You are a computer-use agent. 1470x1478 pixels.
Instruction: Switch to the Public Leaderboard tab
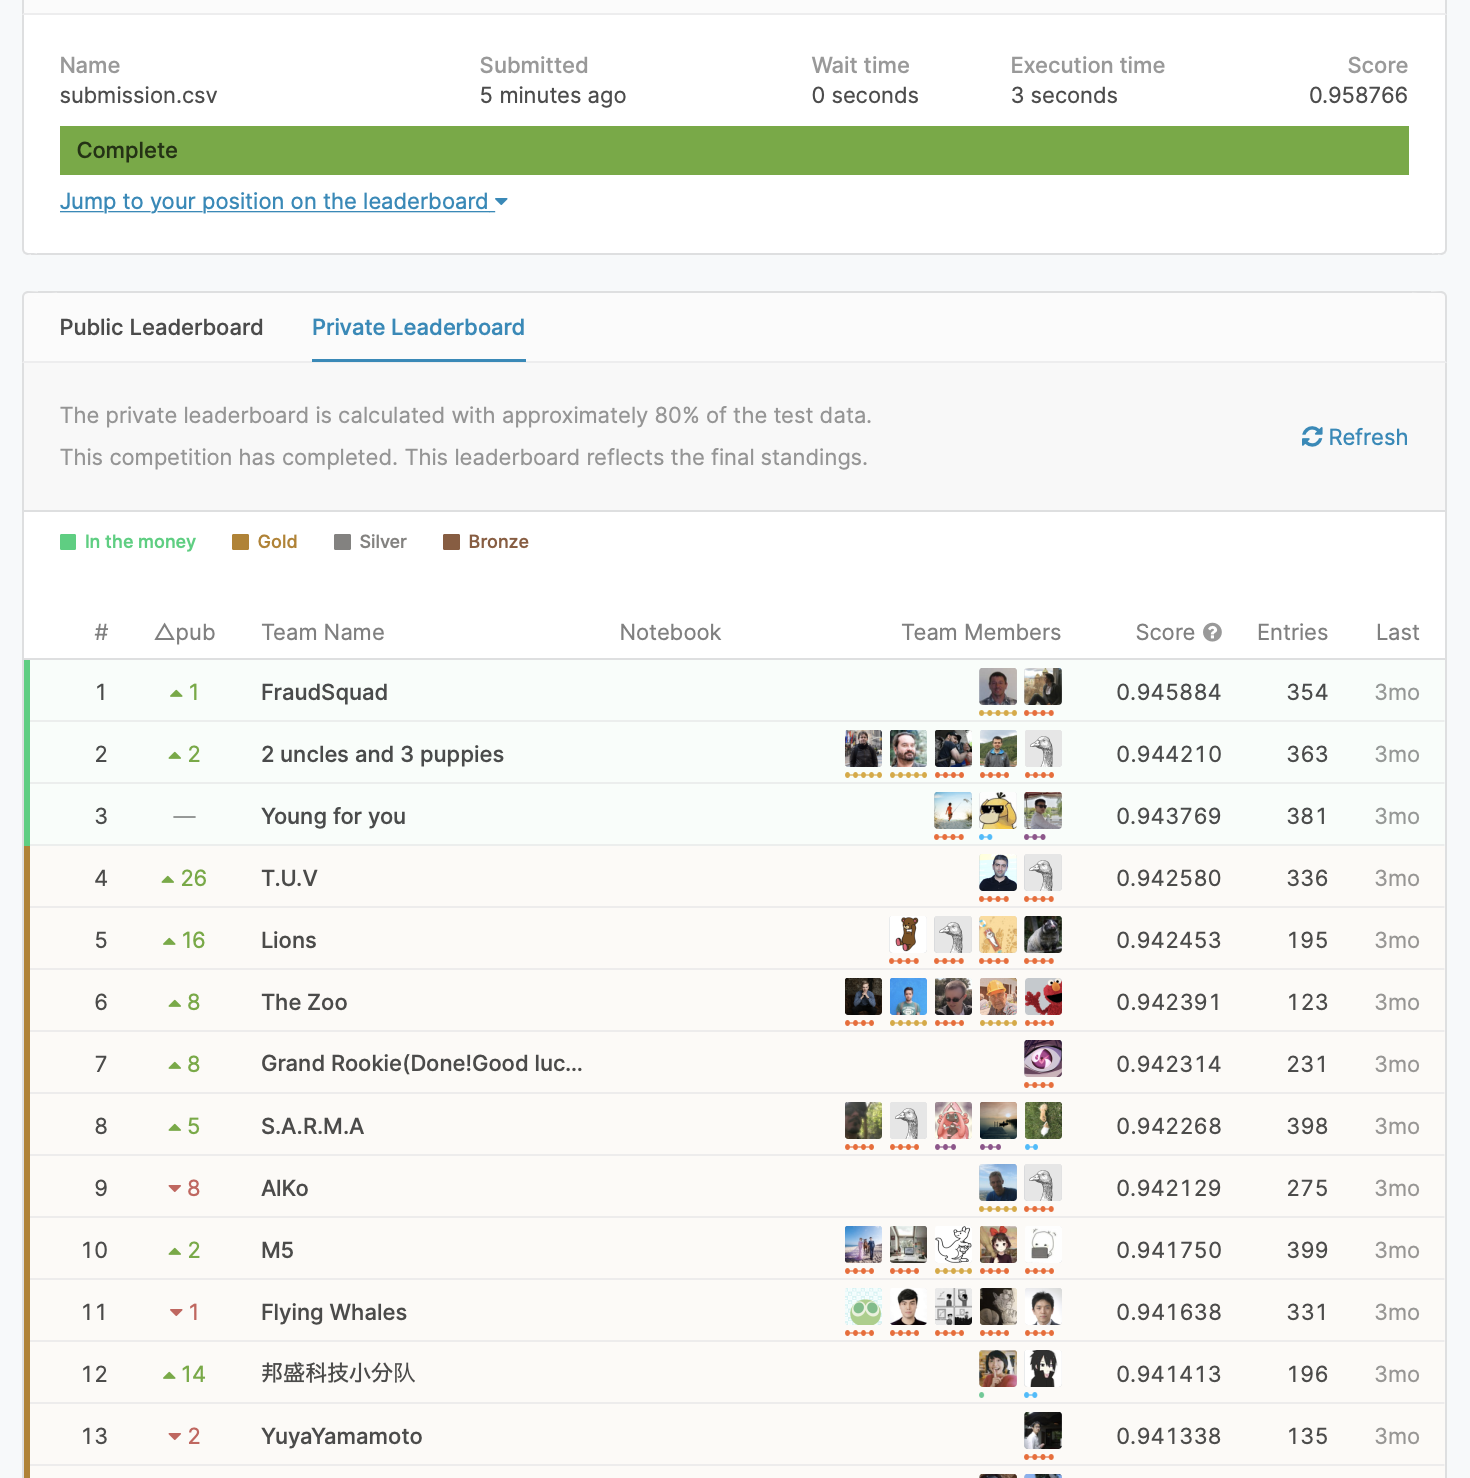pos(160,327)
